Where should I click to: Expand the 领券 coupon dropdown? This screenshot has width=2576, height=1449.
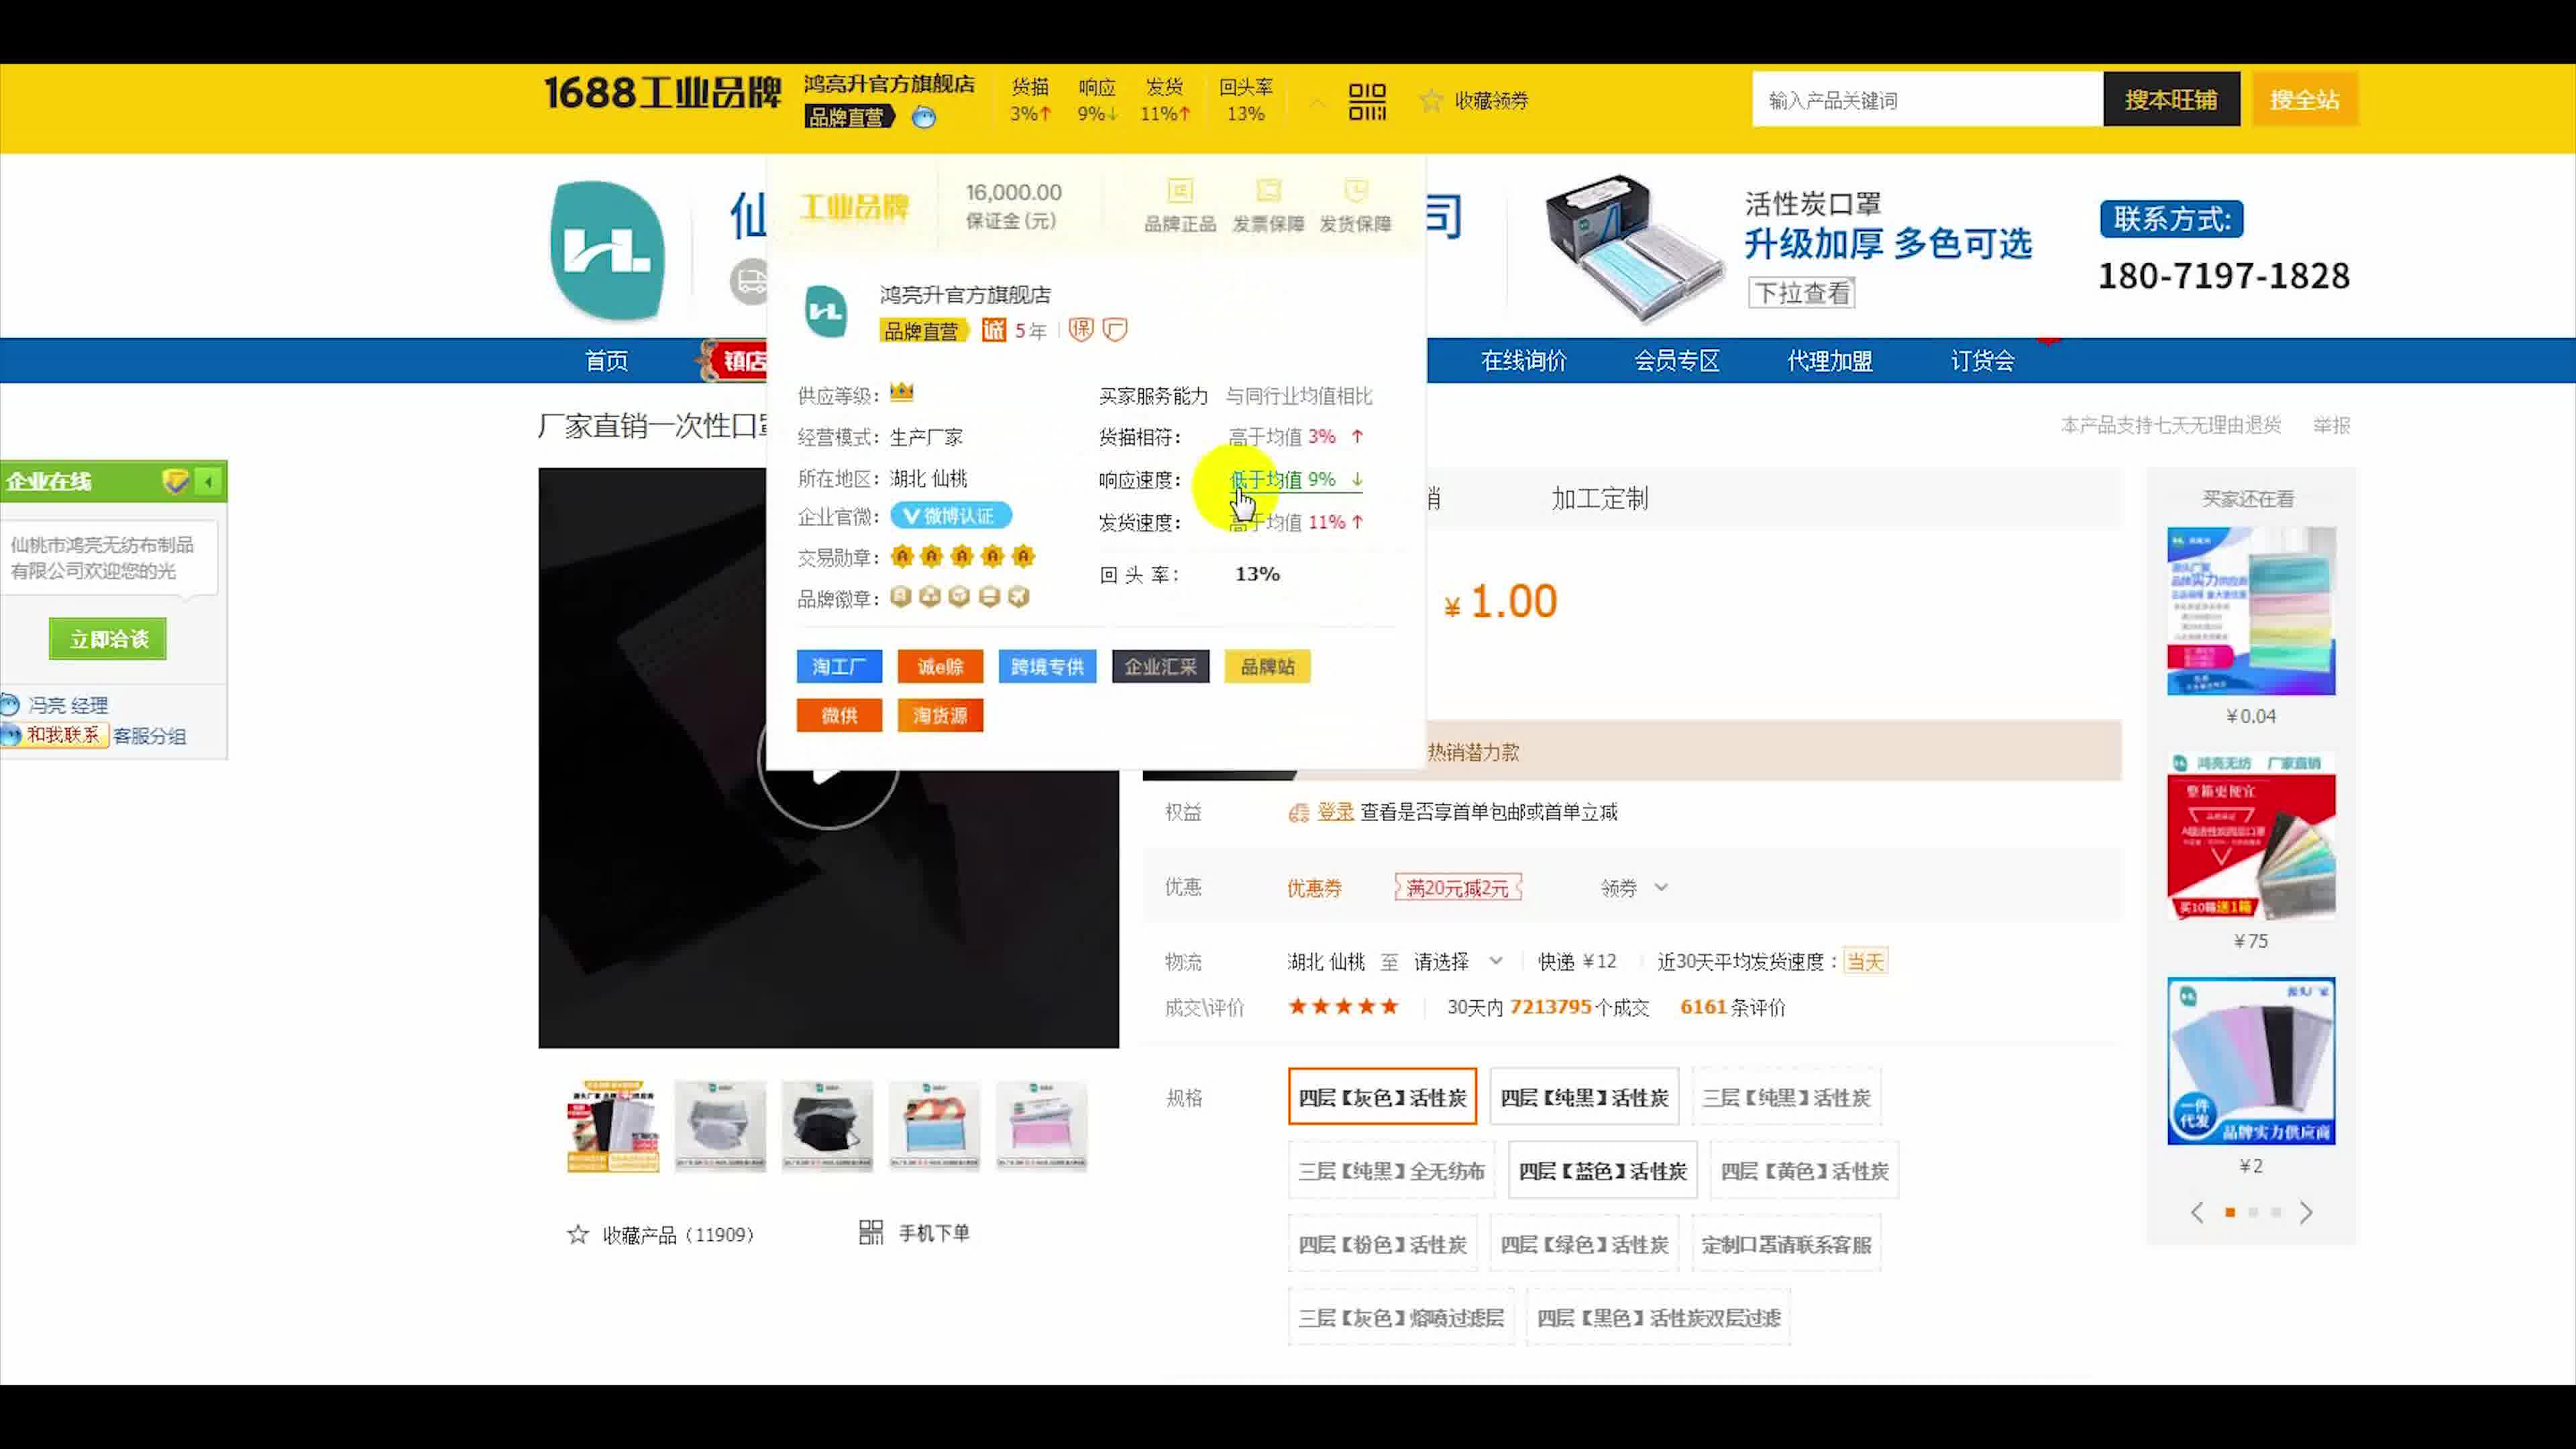pyautogui.click(x=1634, y=888)
